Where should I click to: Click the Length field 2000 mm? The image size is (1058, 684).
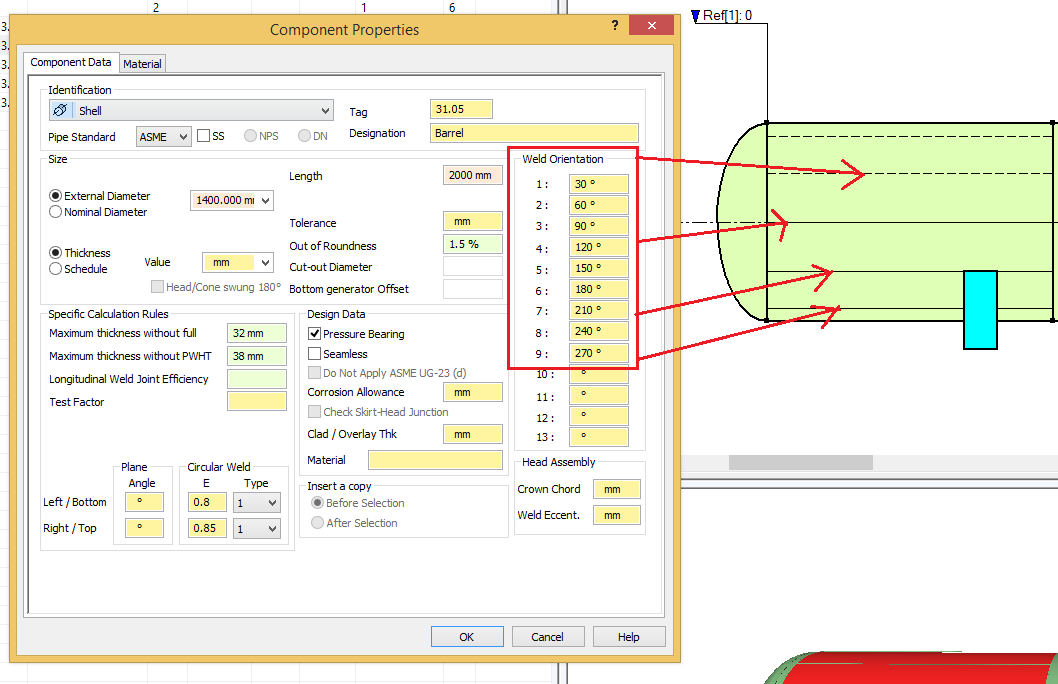(472, 175)
